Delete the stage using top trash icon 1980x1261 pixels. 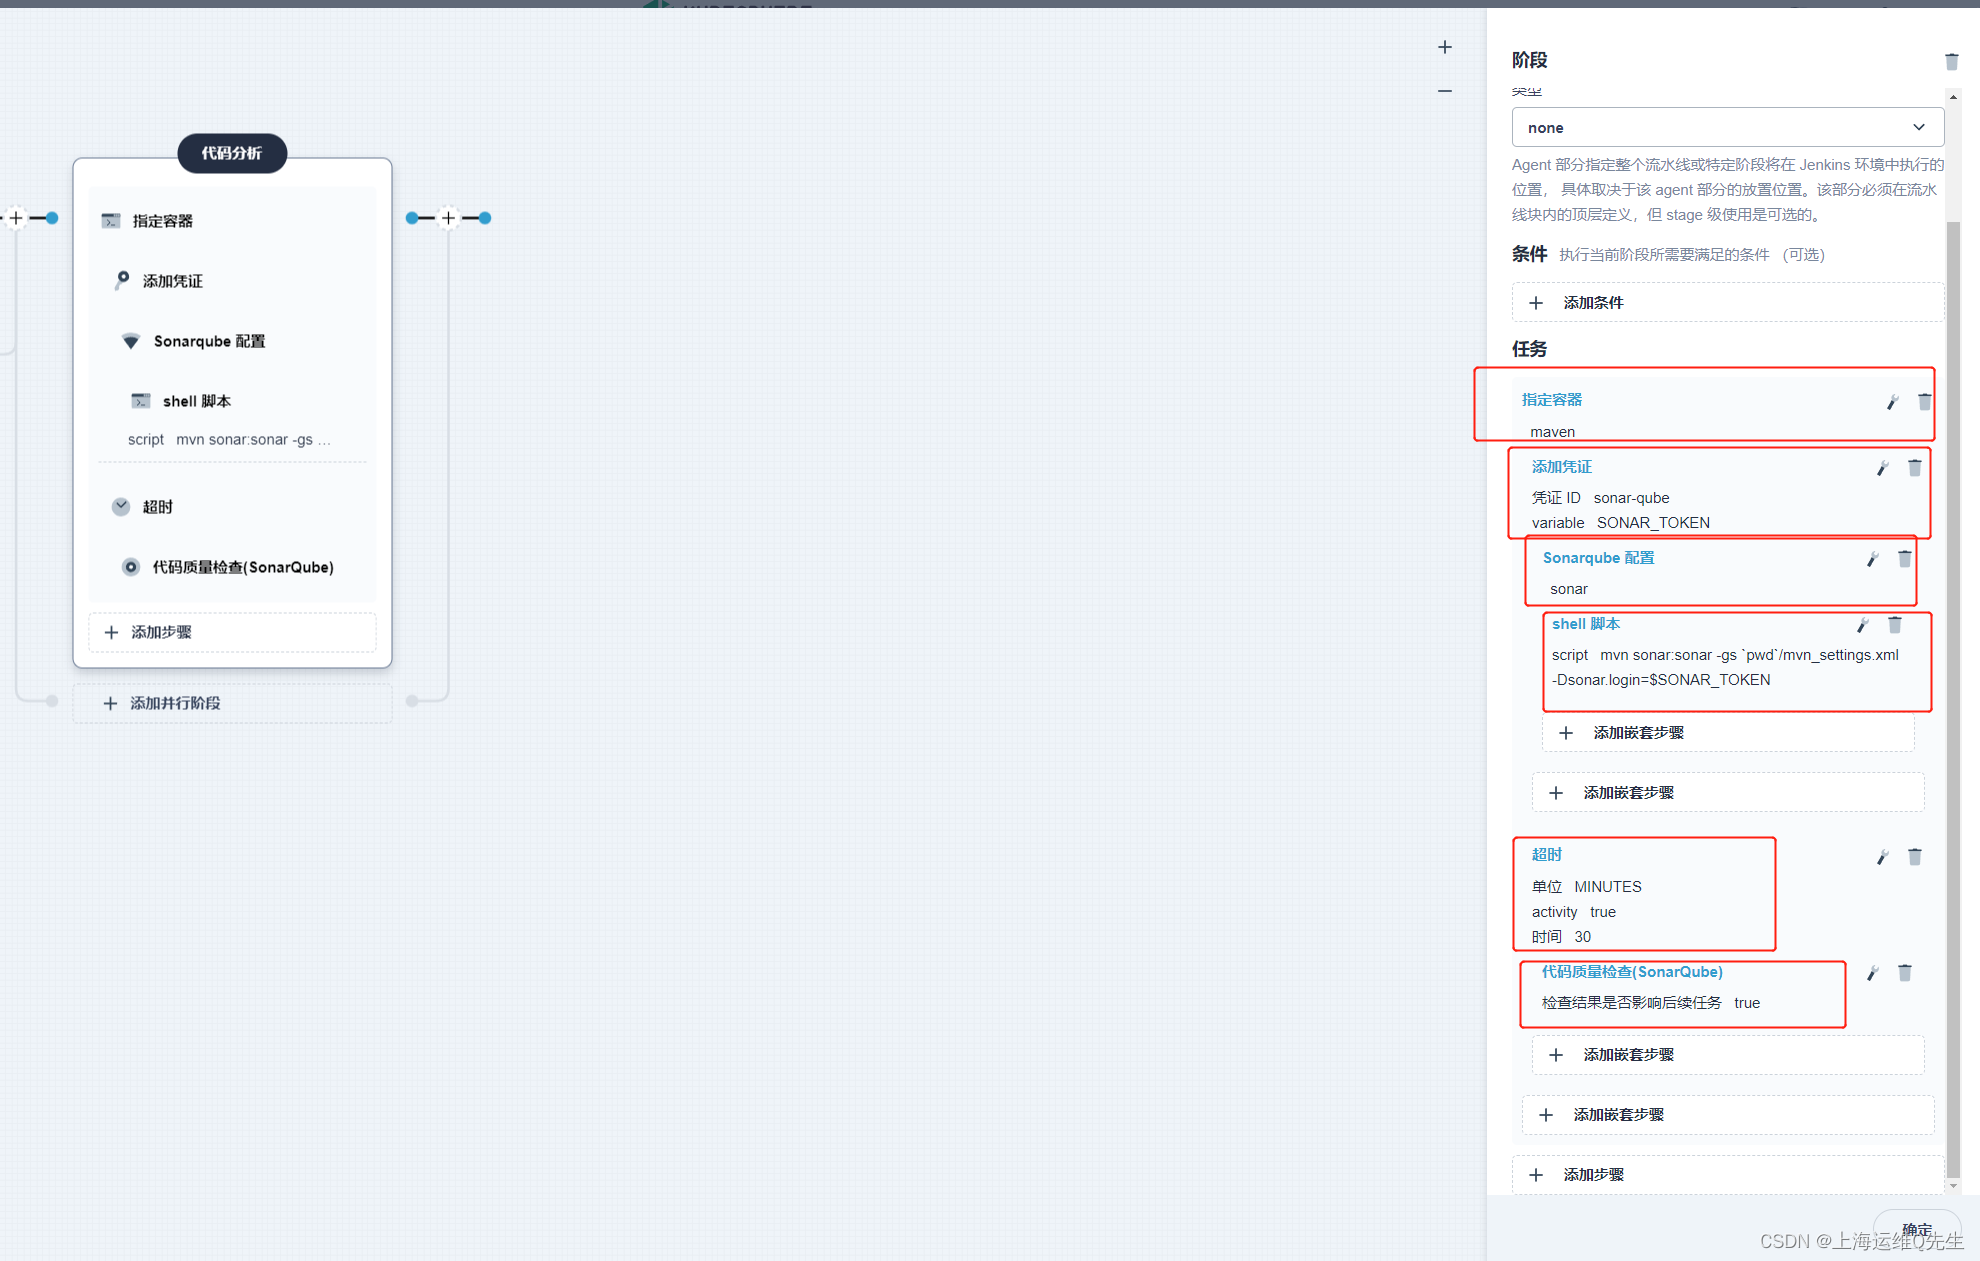1951,61
